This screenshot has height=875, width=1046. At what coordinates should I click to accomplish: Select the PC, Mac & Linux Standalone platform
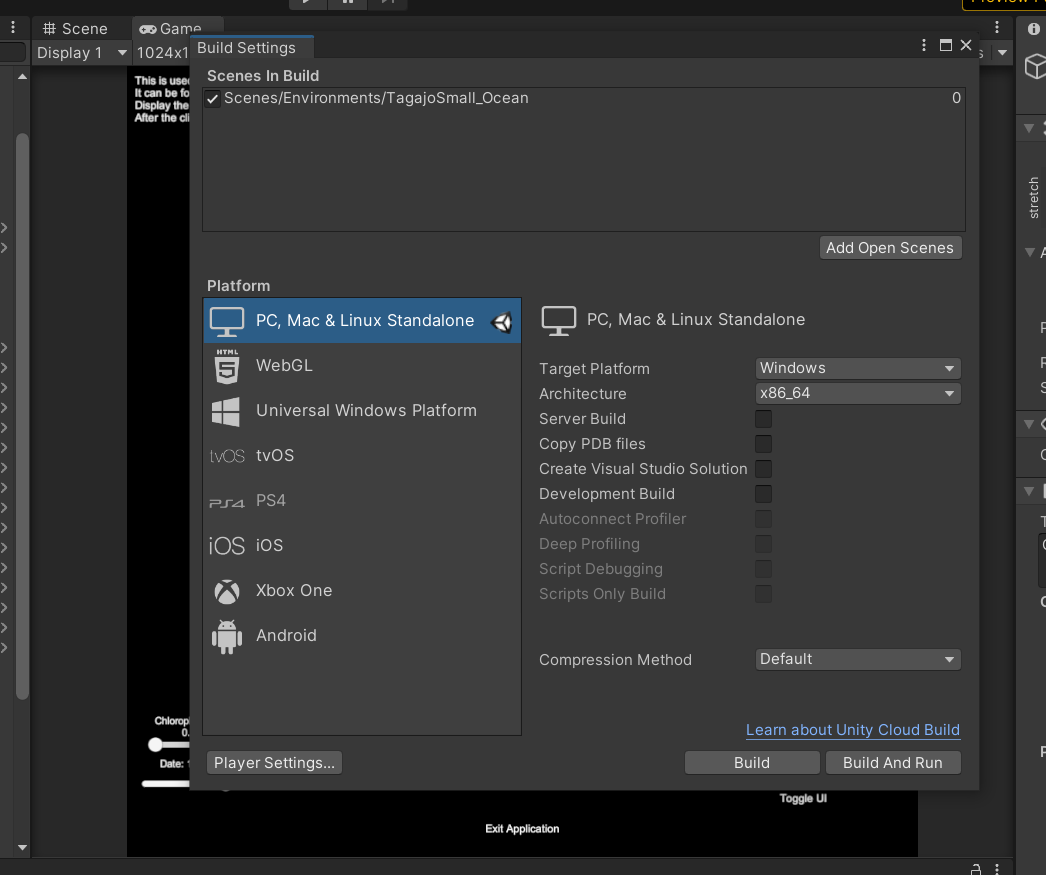(x=362, y=320)
